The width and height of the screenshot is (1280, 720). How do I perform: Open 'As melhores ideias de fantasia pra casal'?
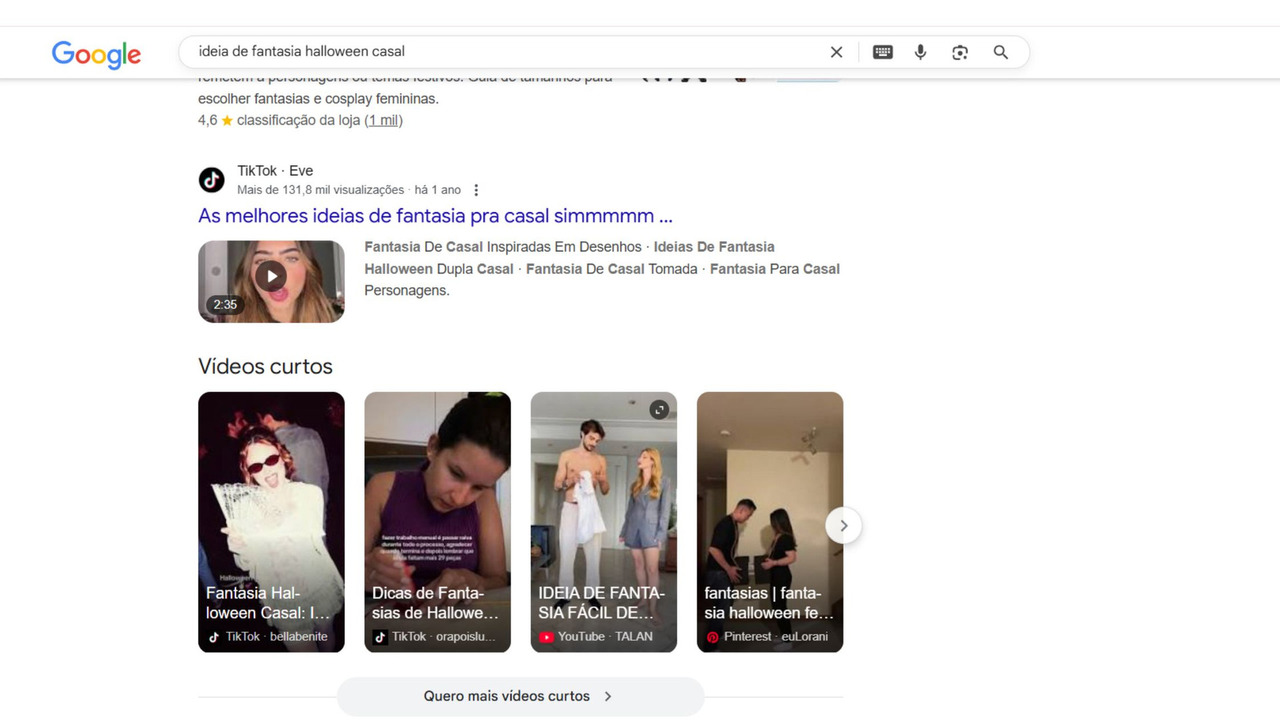coord(434,215)
